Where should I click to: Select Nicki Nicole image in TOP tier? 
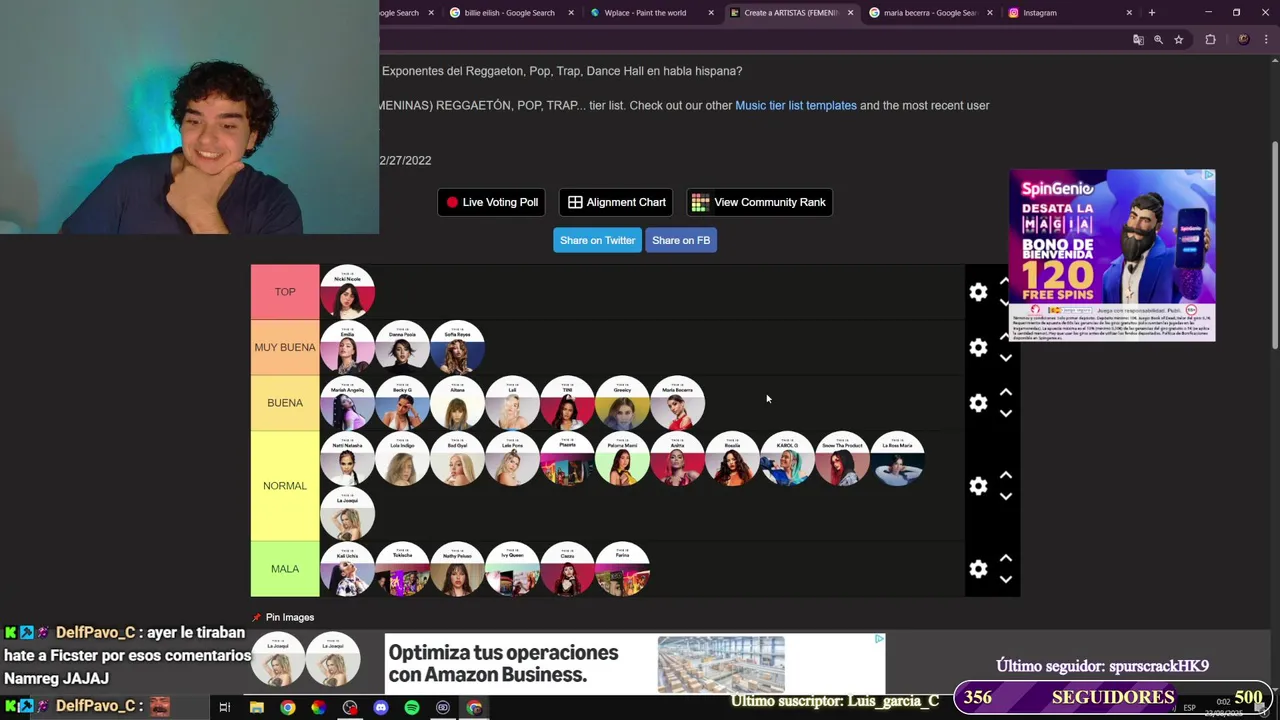[x=347, y=292]
